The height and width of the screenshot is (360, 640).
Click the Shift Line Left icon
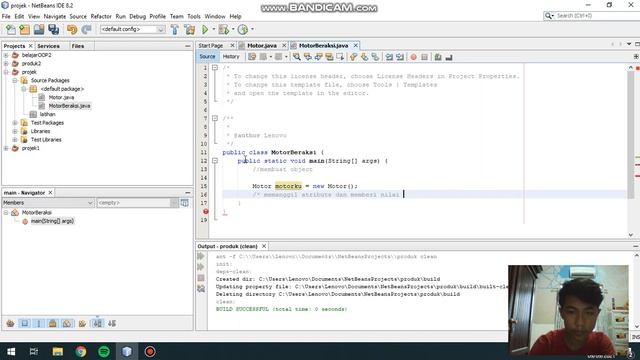tap(389, 57)
